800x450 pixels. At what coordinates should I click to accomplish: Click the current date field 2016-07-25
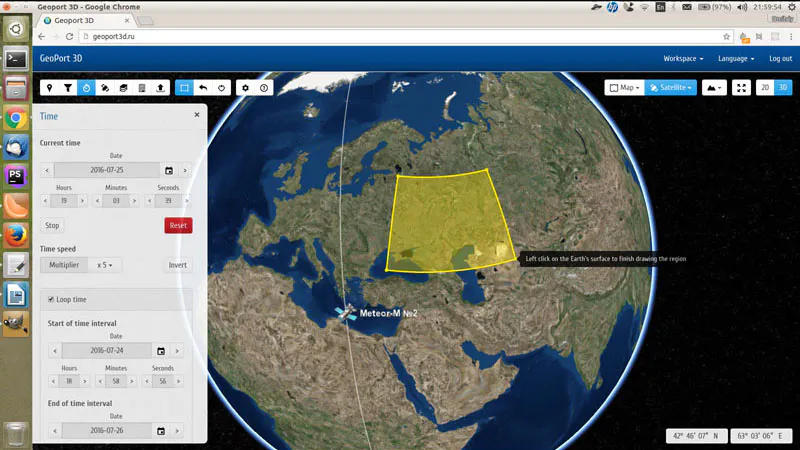[107, 170]
